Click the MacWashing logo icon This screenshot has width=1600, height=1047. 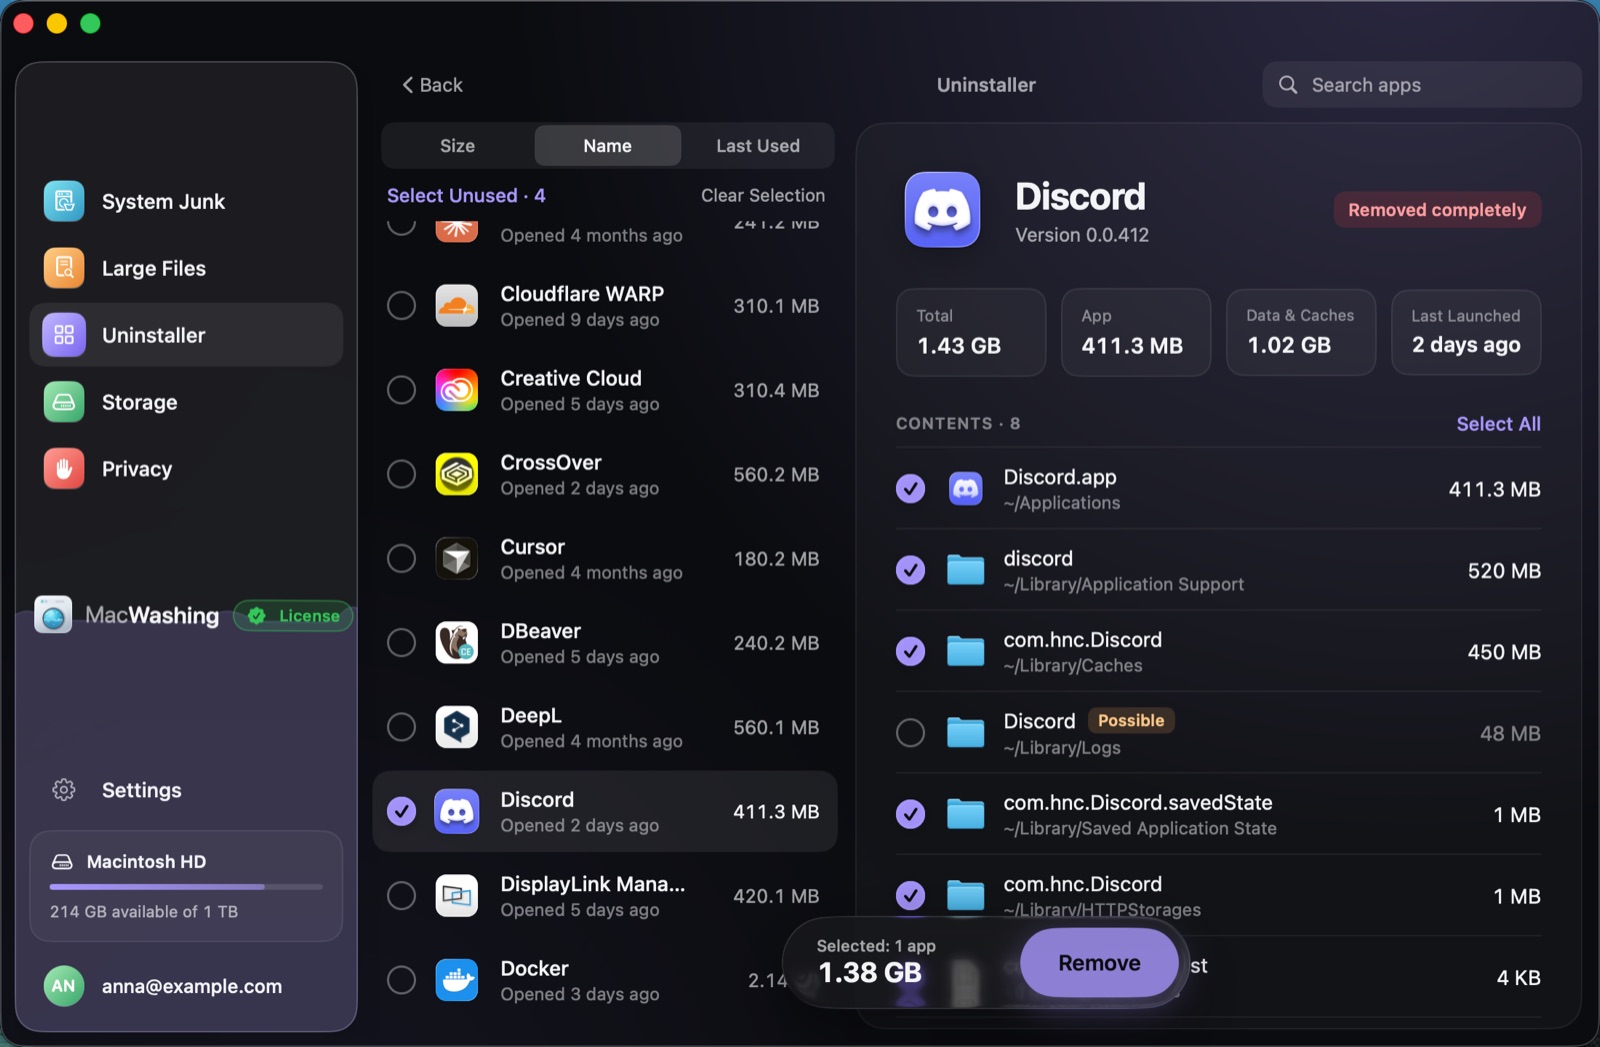(54, 615)
